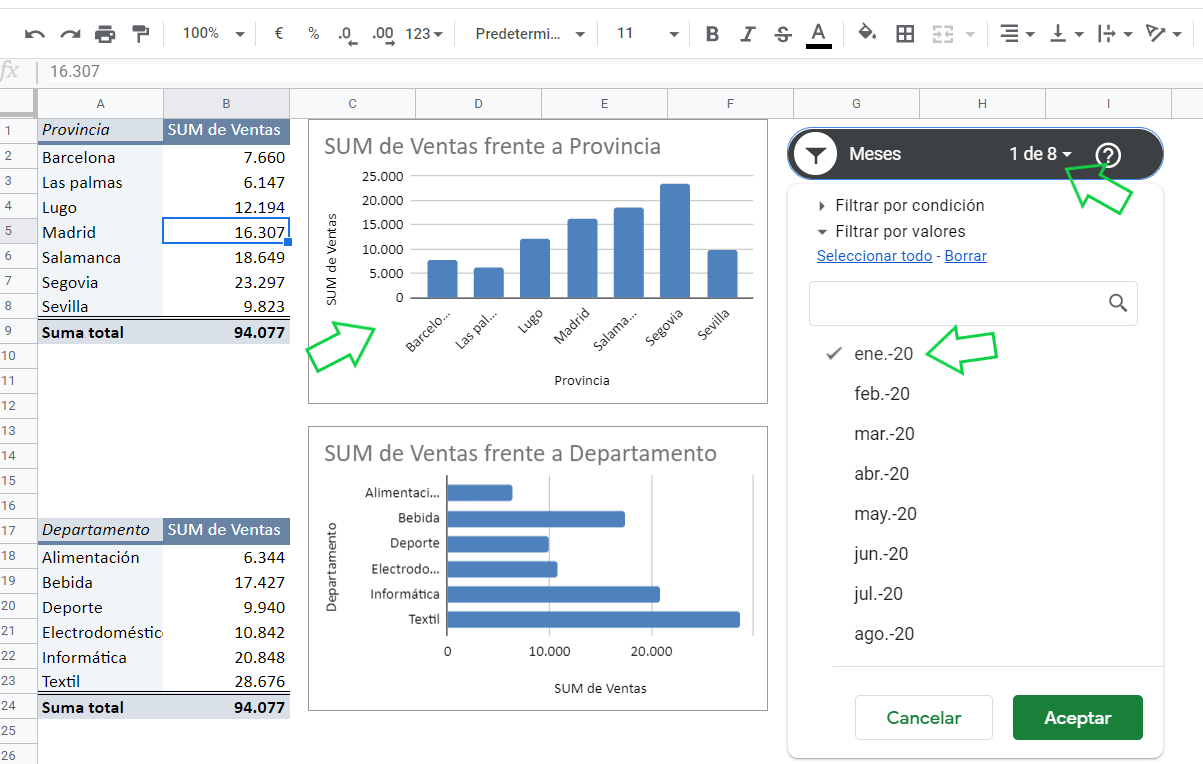Open the vertical align dropdown

pos(1066,34)
